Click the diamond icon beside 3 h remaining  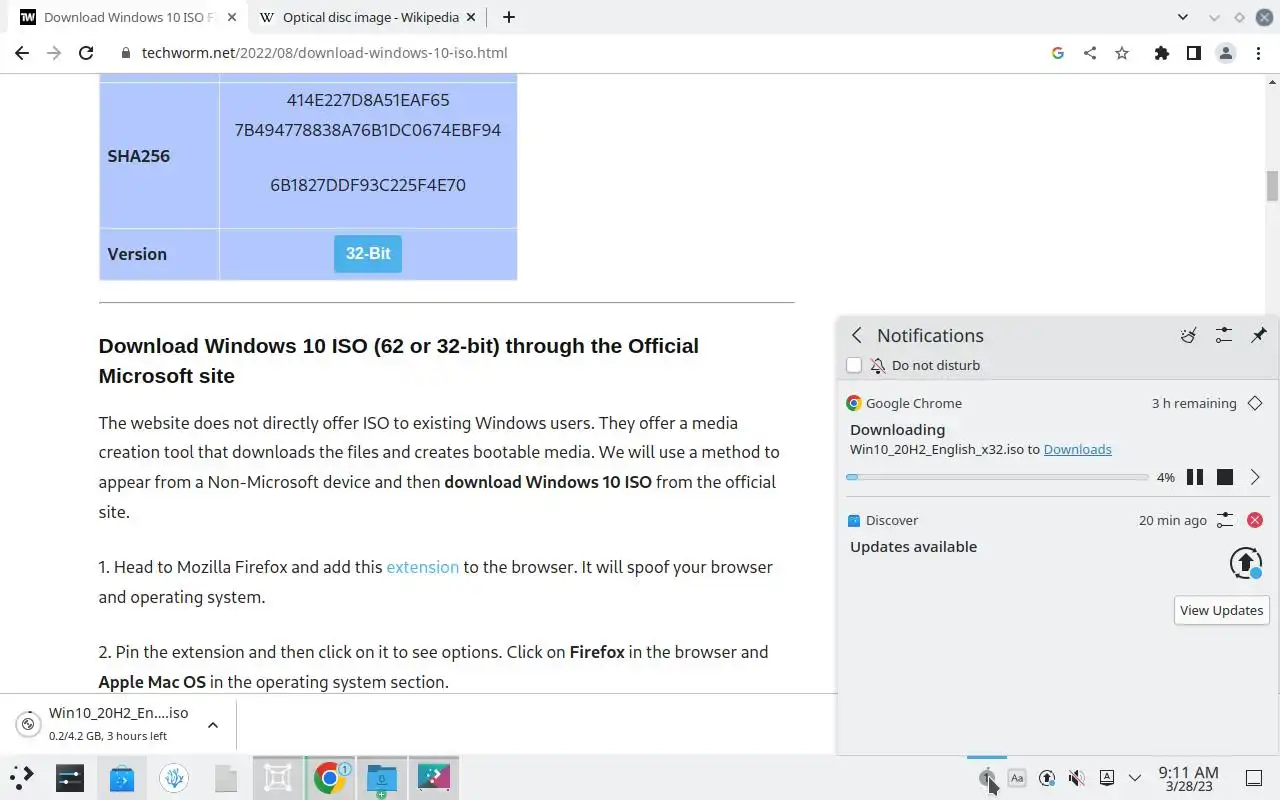(x=1255, y=403)
